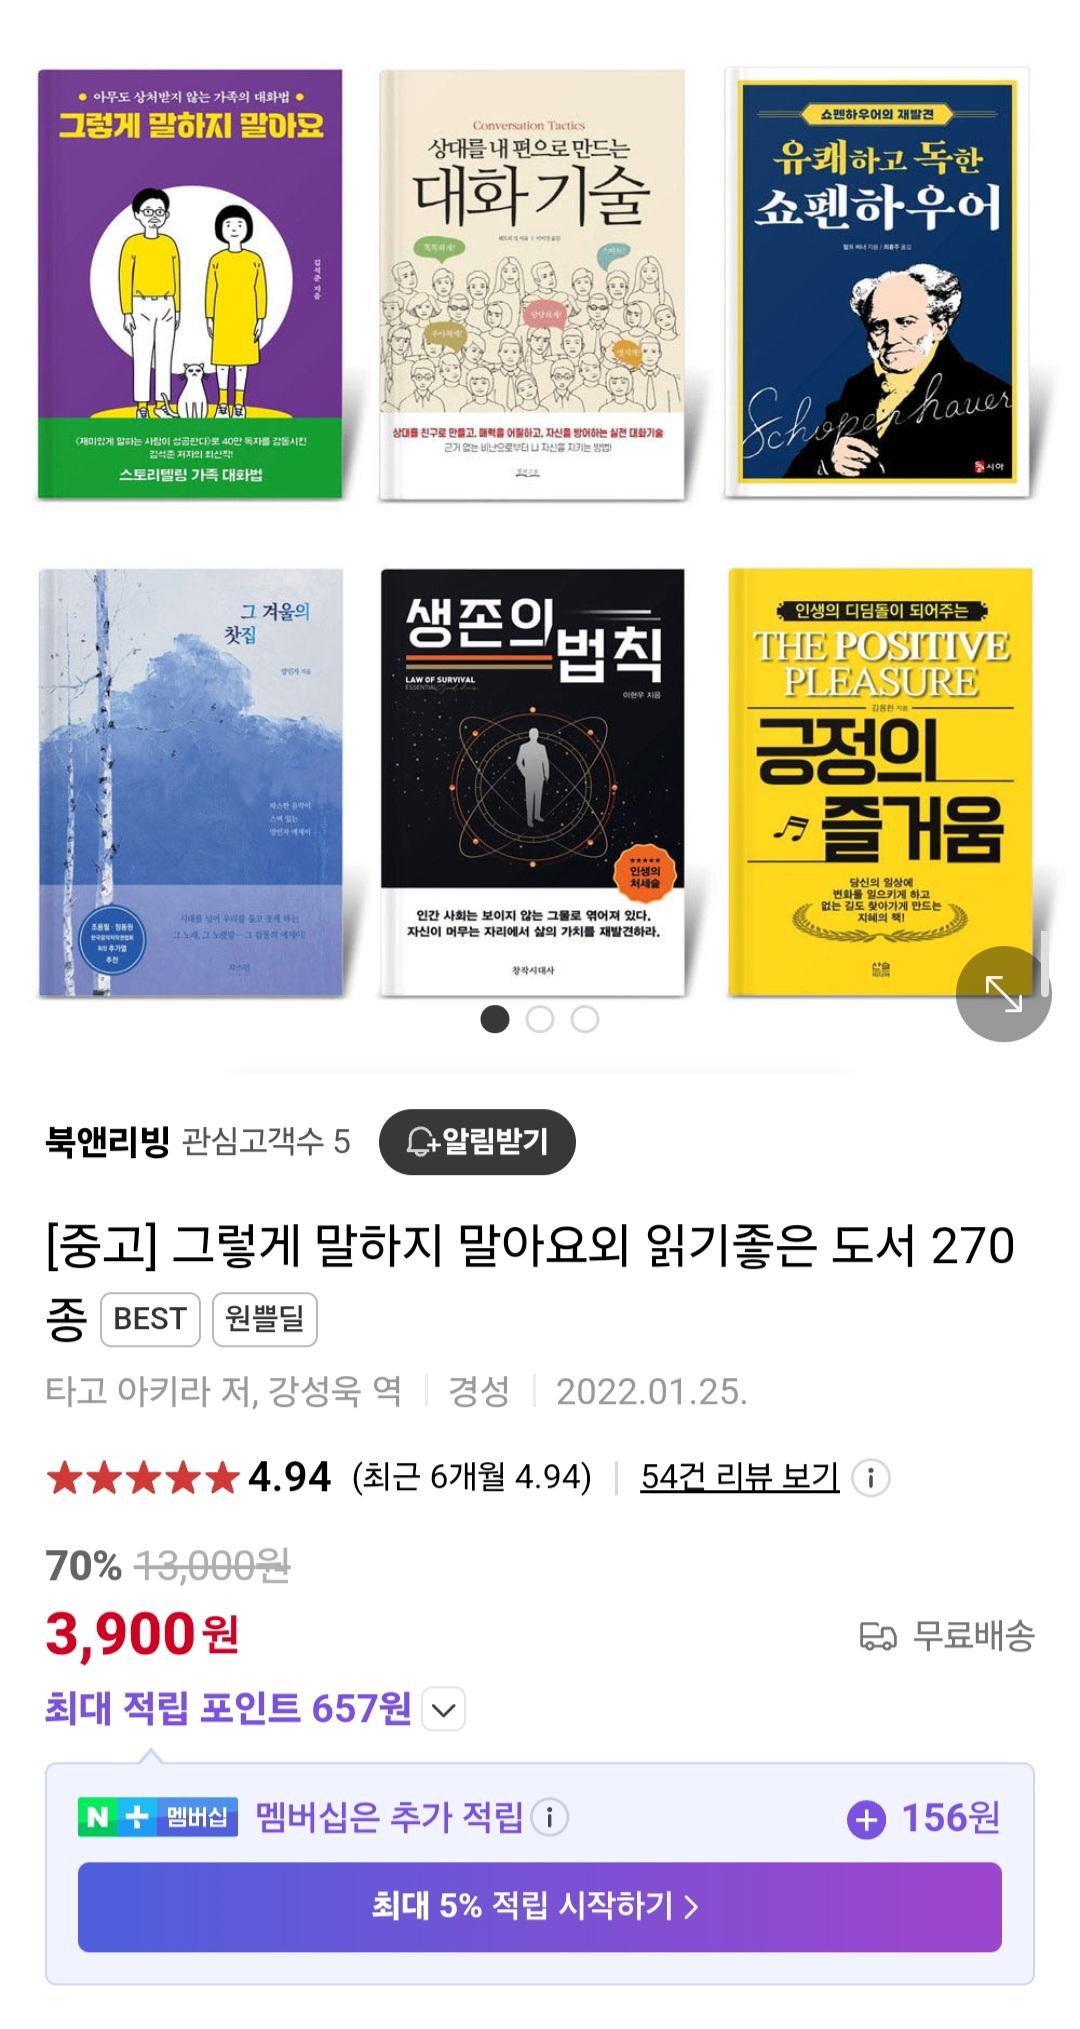Expand the 최대 적립 포인트 dropdown chevron
1080x2029 pixels.
pos(444,1709)
